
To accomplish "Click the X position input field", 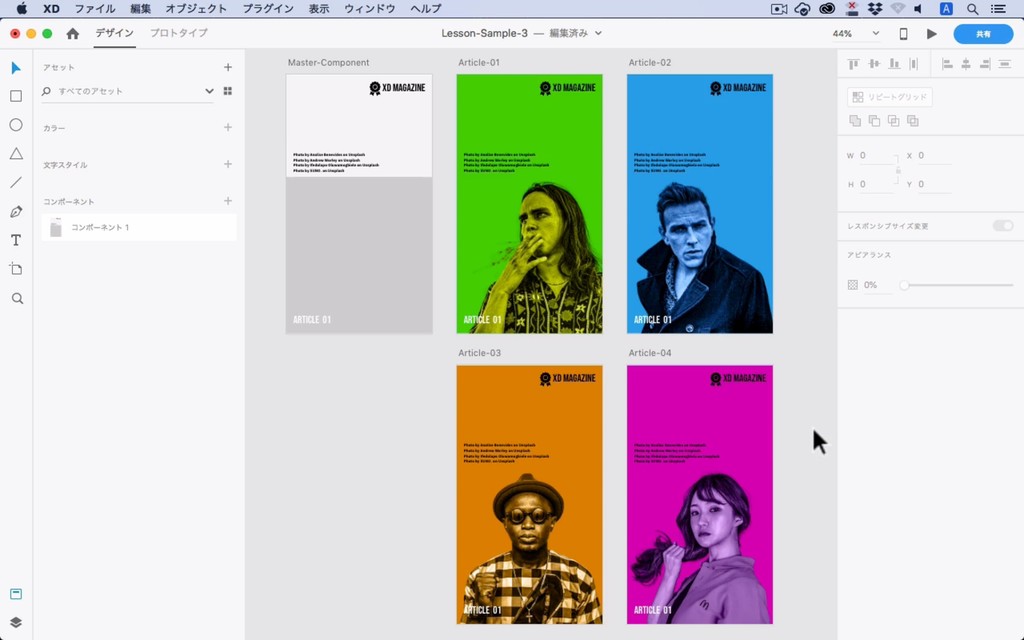I will point(935,155).
